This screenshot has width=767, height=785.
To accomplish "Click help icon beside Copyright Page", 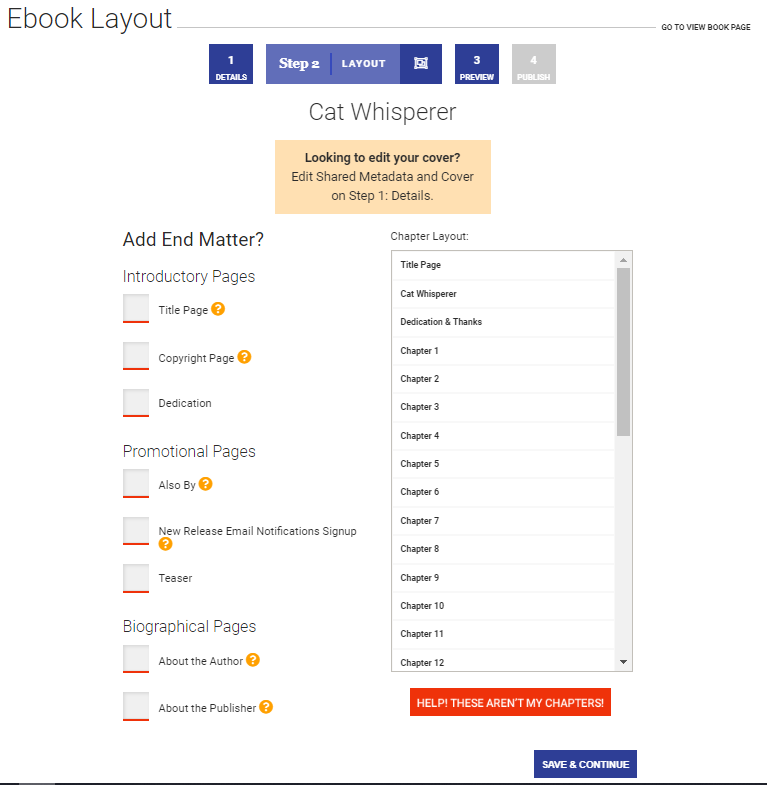I will click(x=244, y=357).
